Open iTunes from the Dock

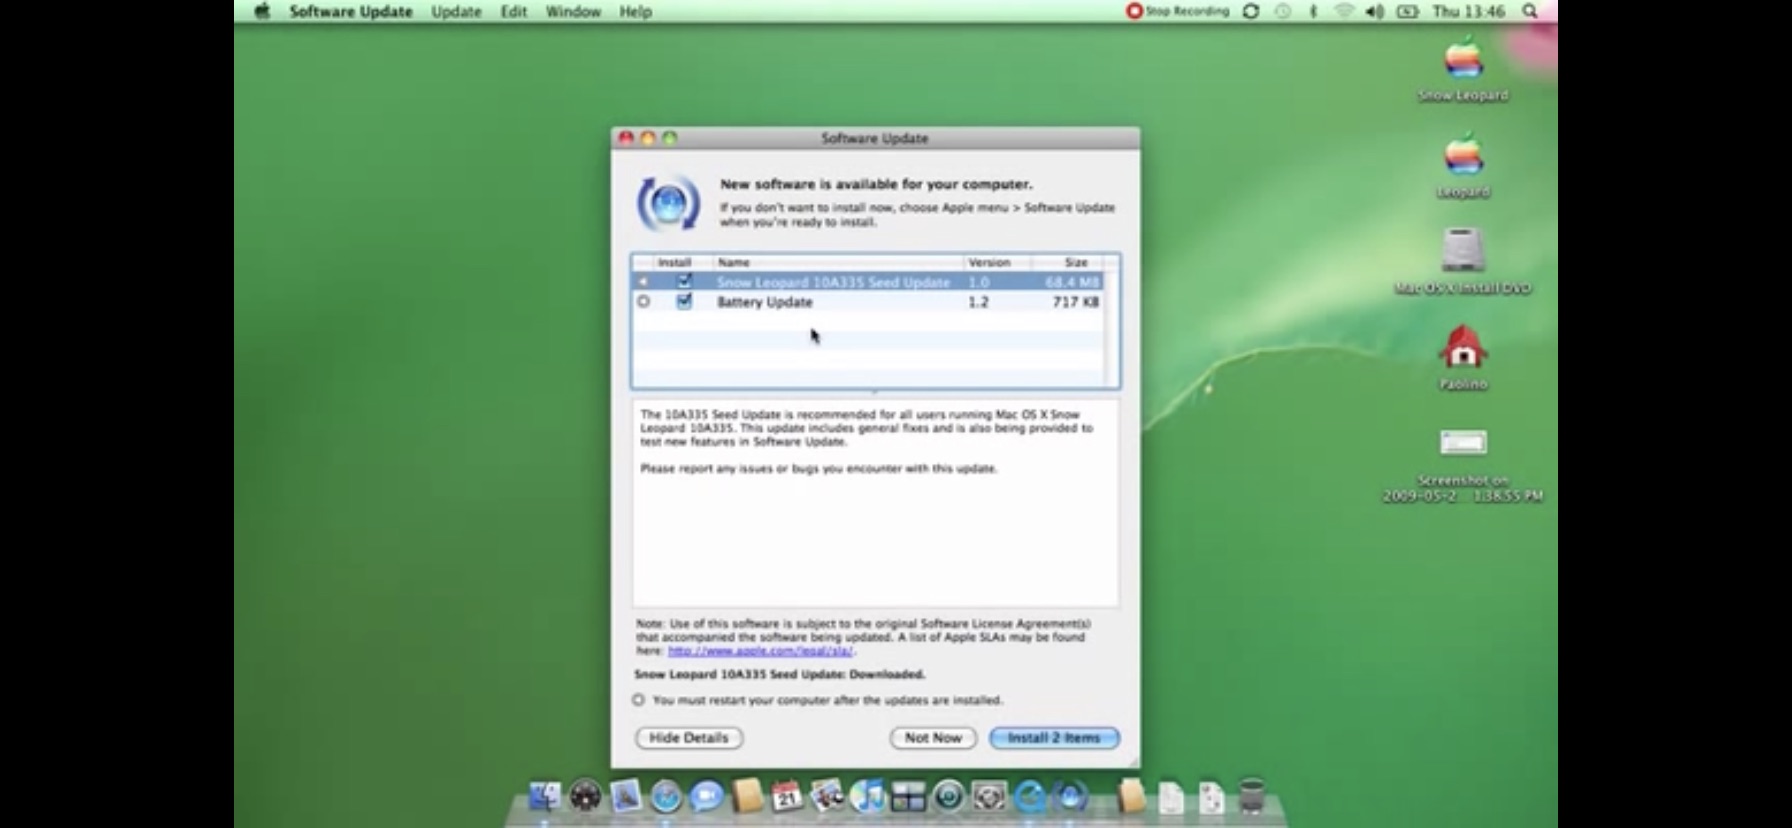868,797
